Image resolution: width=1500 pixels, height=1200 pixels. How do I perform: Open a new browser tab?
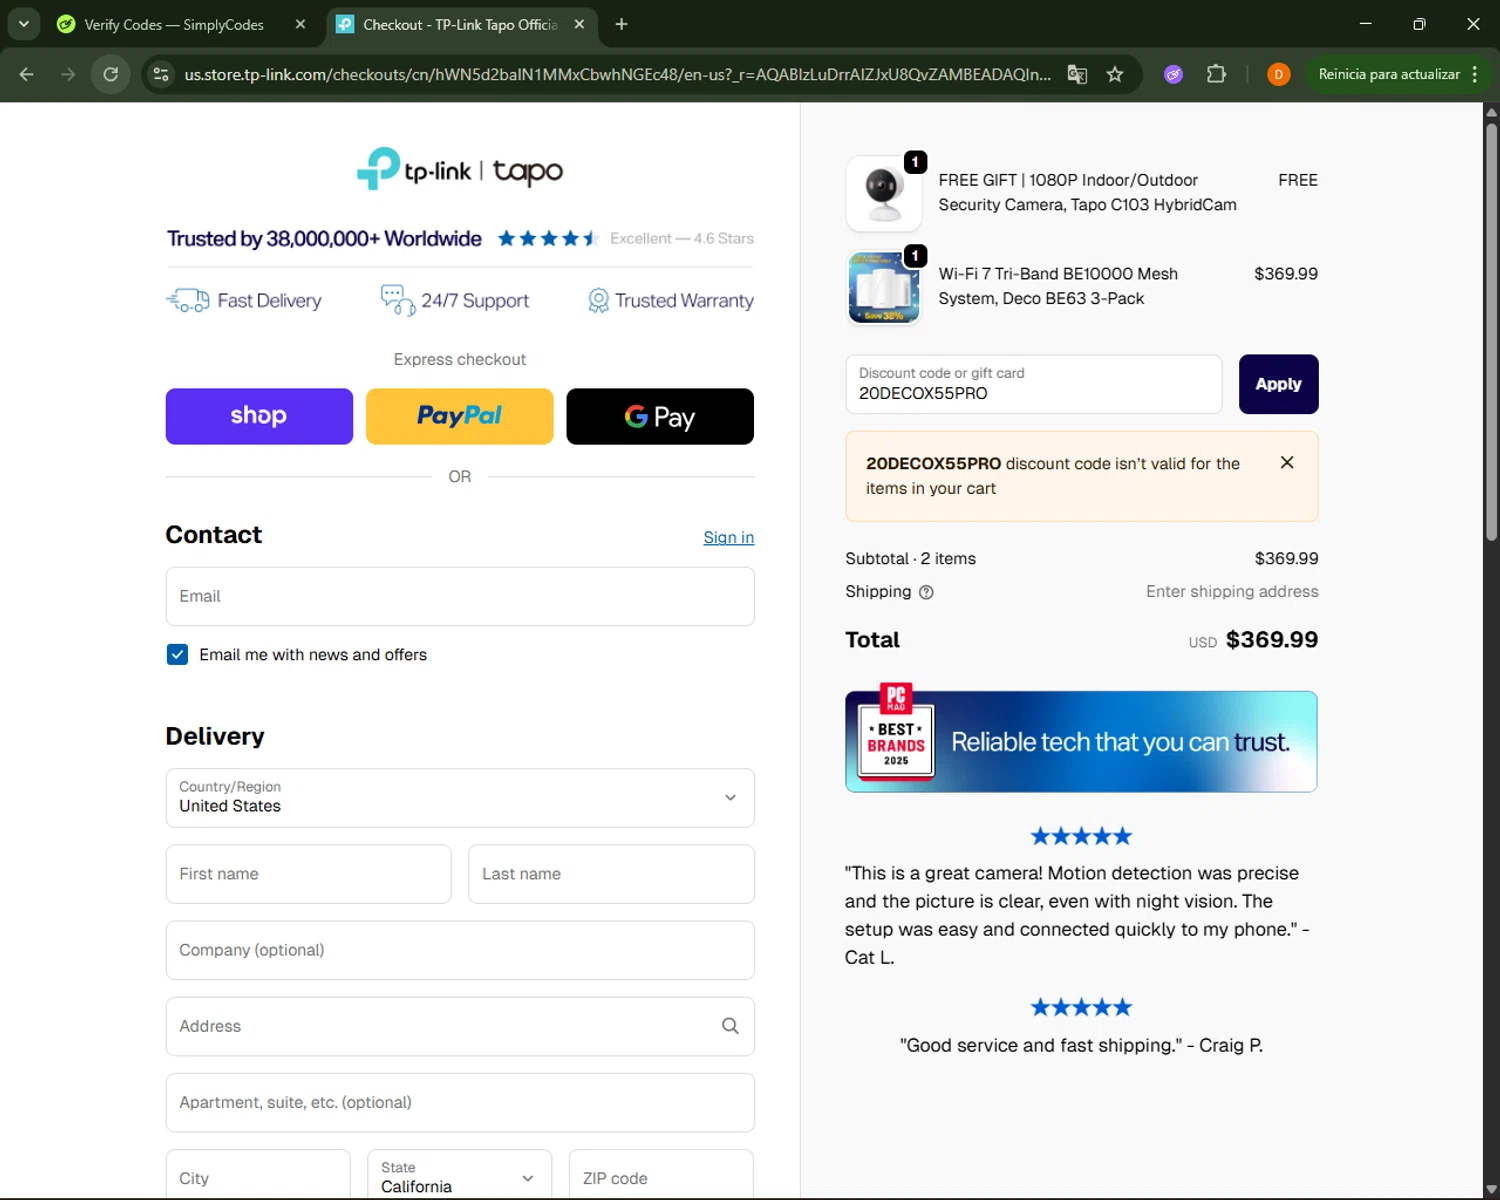tap(621, 24)
